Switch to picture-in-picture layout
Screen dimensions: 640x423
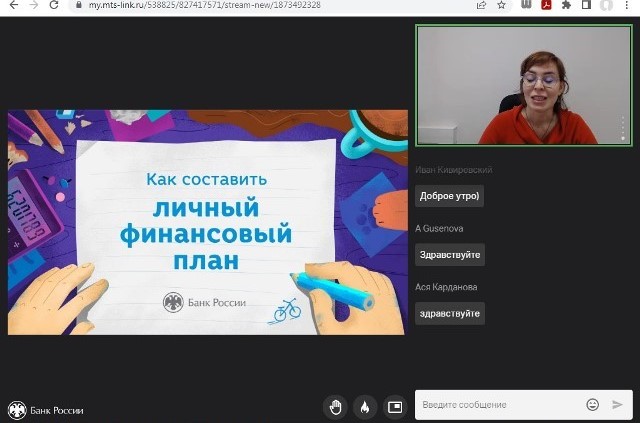click(395, 407)
